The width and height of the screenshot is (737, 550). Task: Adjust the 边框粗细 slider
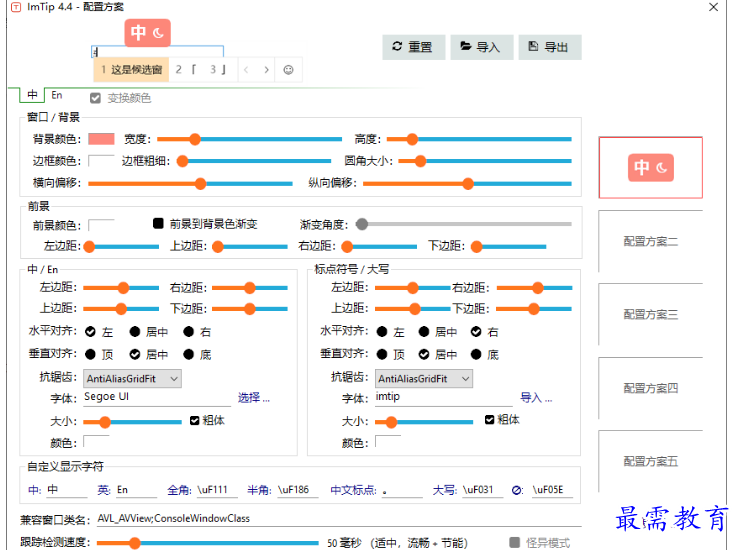coord(254,161)
